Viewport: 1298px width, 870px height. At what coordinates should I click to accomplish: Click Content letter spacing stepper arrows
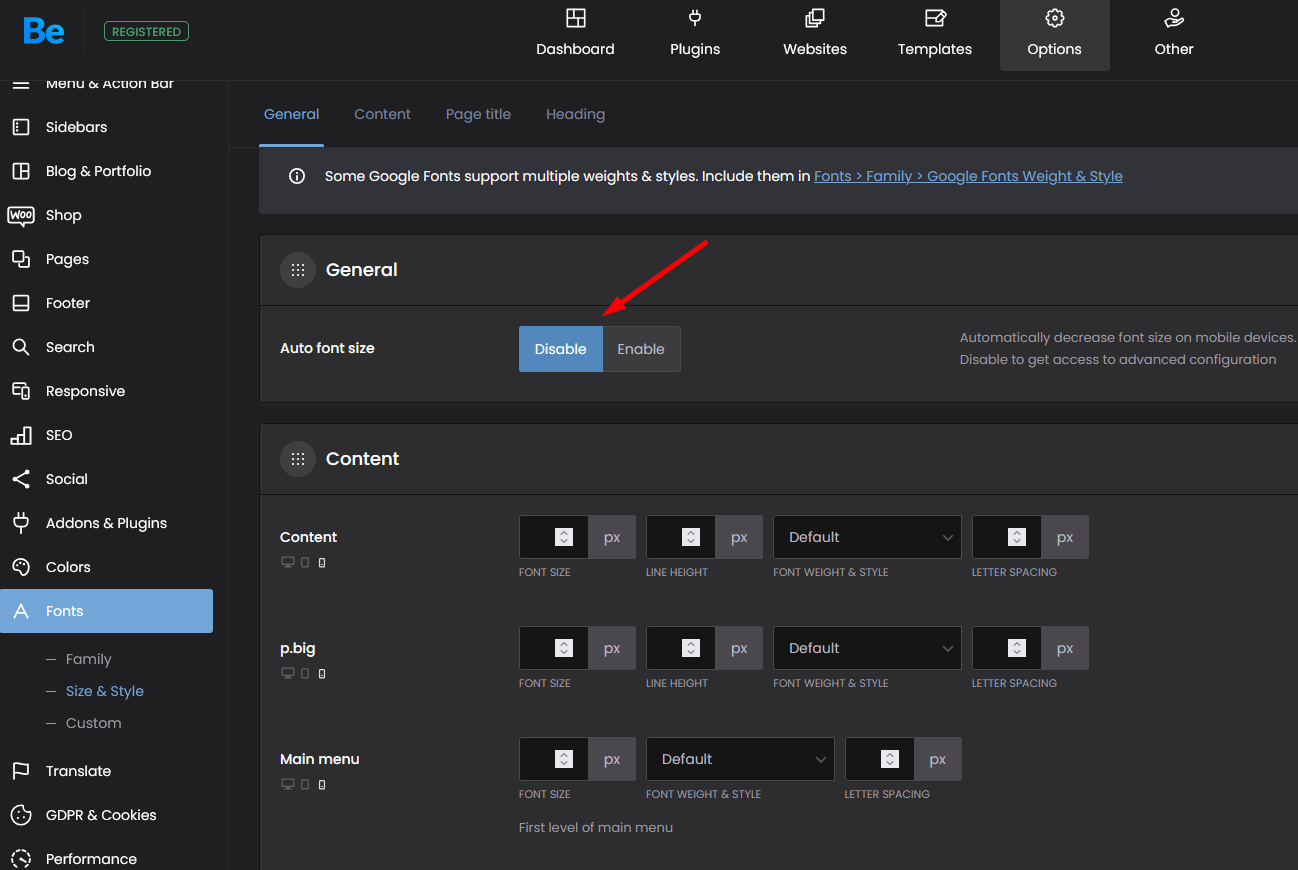click(x=1017, y=537)
